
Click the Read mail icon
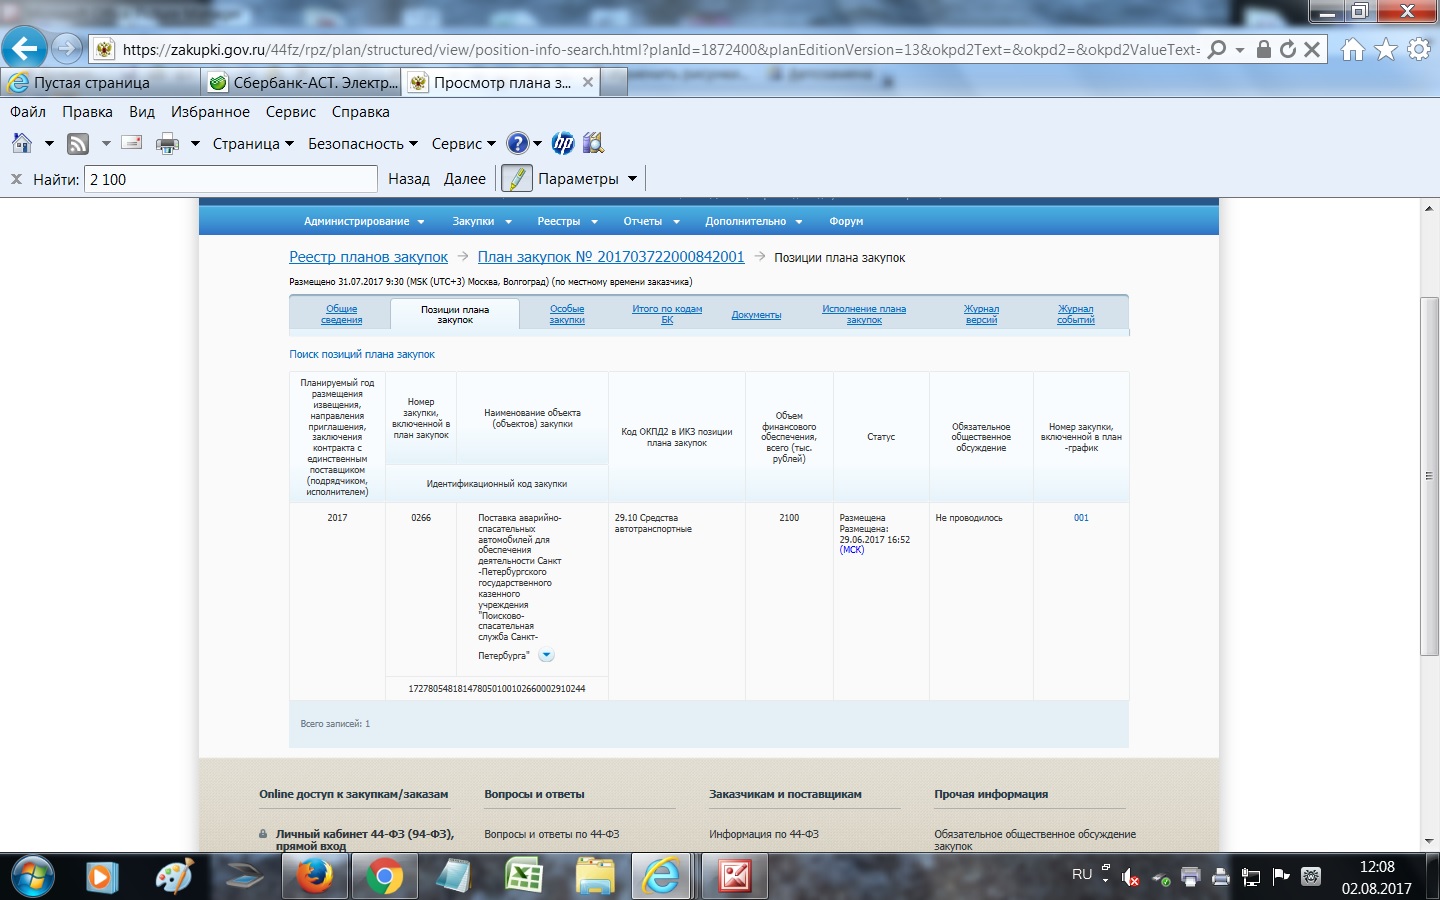click(x=131, y=143)
